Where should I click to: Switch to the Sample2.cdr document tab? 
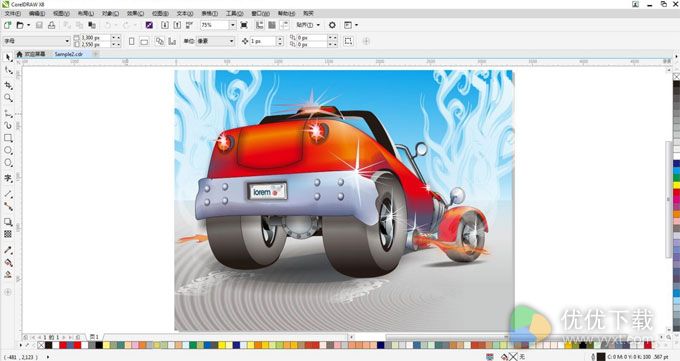point(69,54)
